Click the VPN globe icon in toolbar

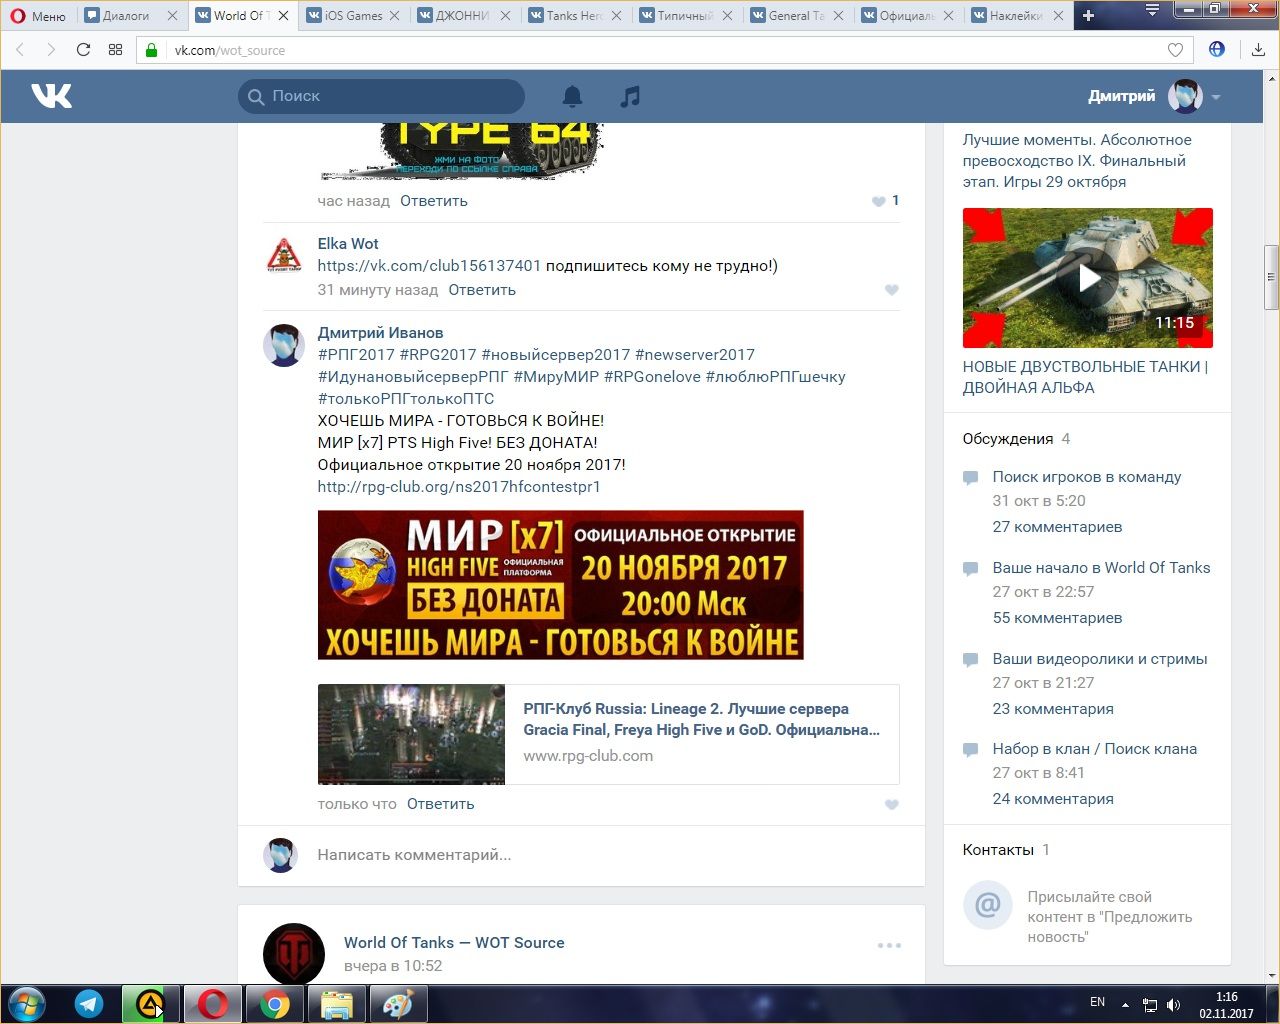pos(1217,49)
